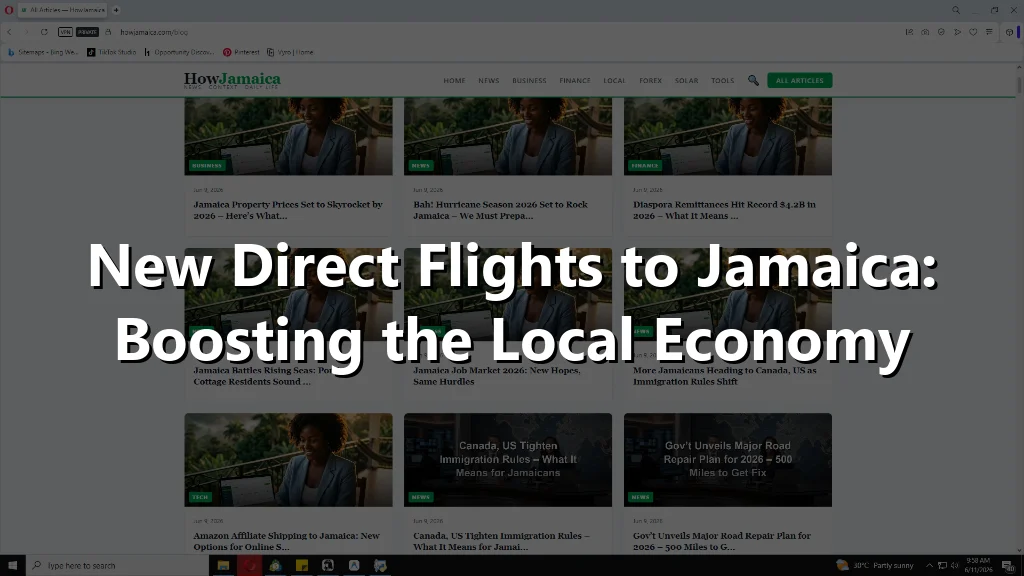Show hidden system tray icons
Viewport: 1024px width, 576px height.
929,566
